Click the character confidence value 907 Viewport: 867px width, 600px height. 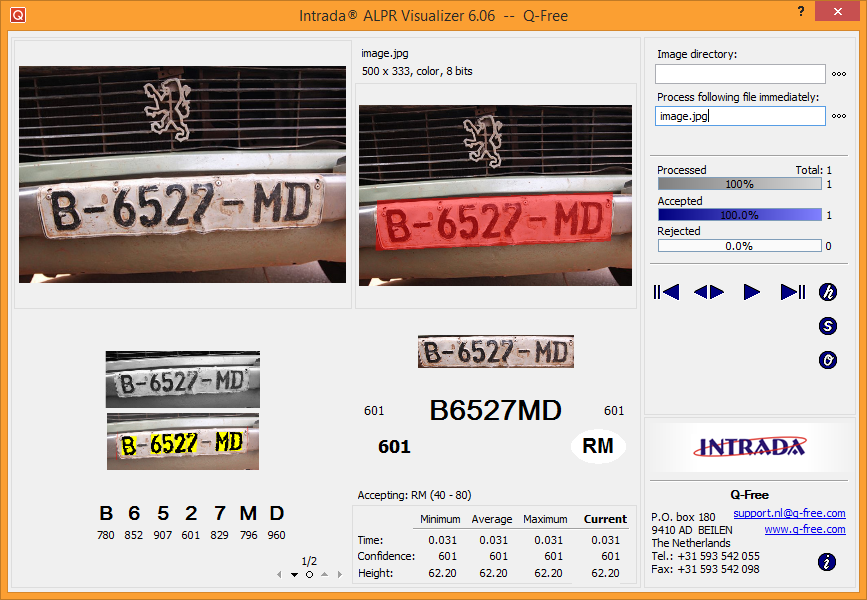[163, 535]
